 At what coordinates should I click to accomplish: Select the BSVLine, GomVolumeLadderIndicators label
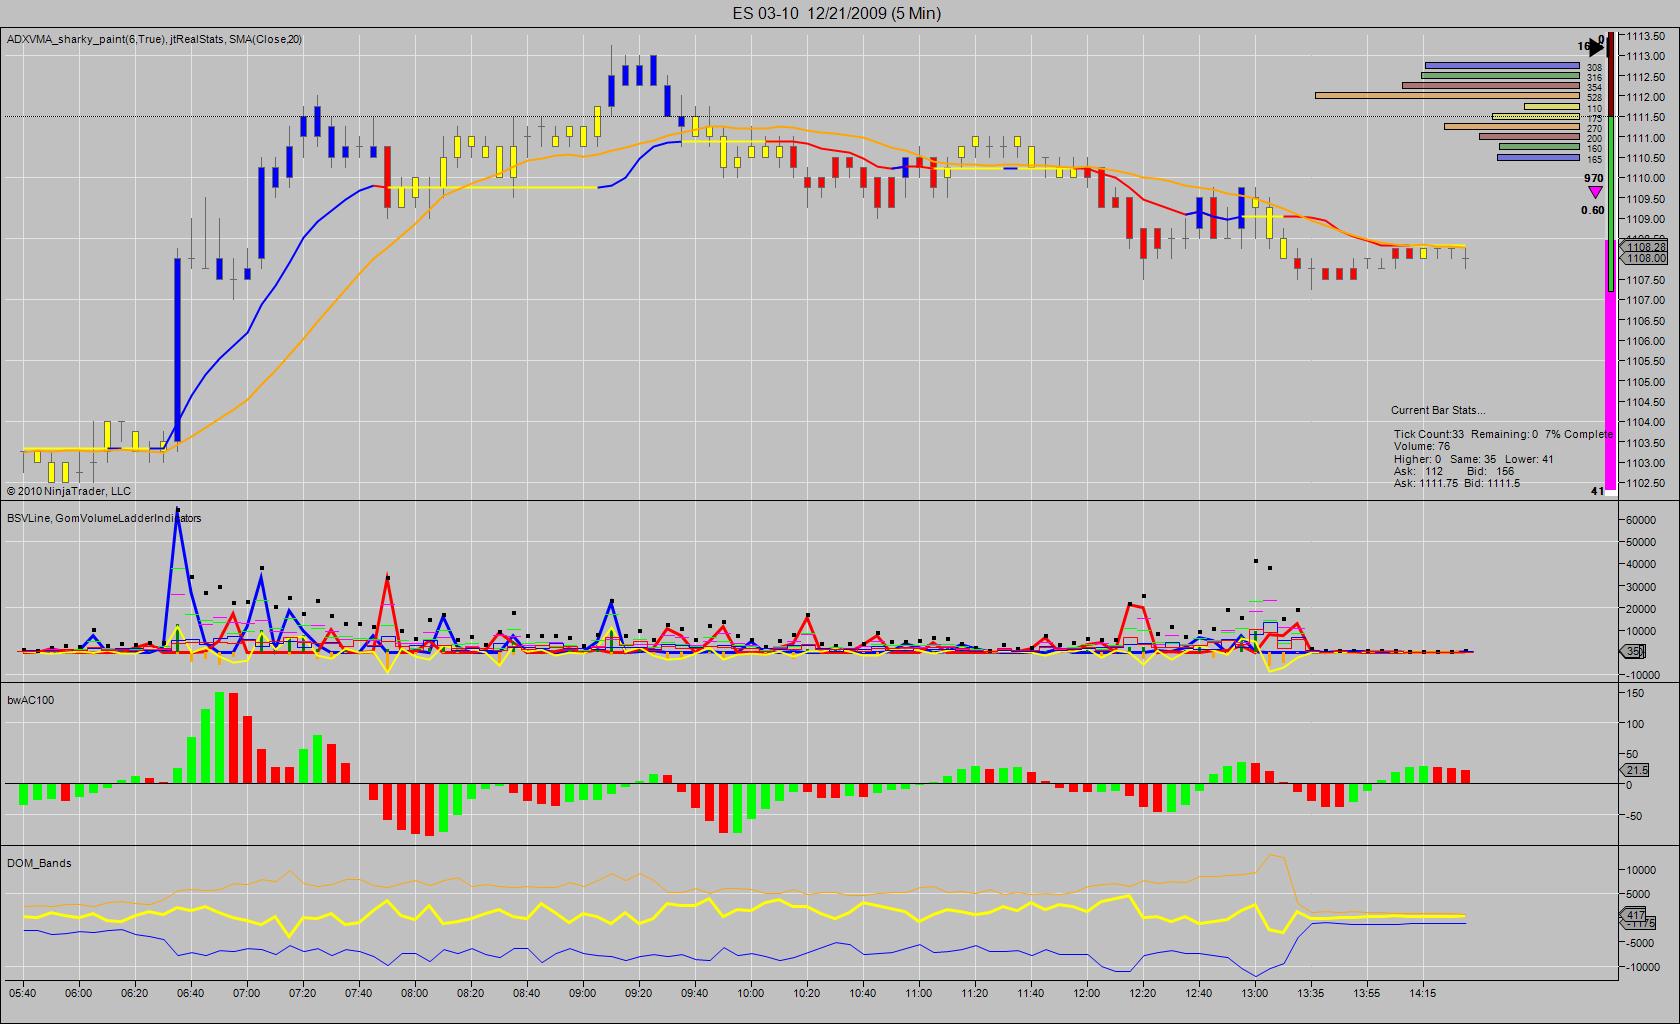(104, 518)
